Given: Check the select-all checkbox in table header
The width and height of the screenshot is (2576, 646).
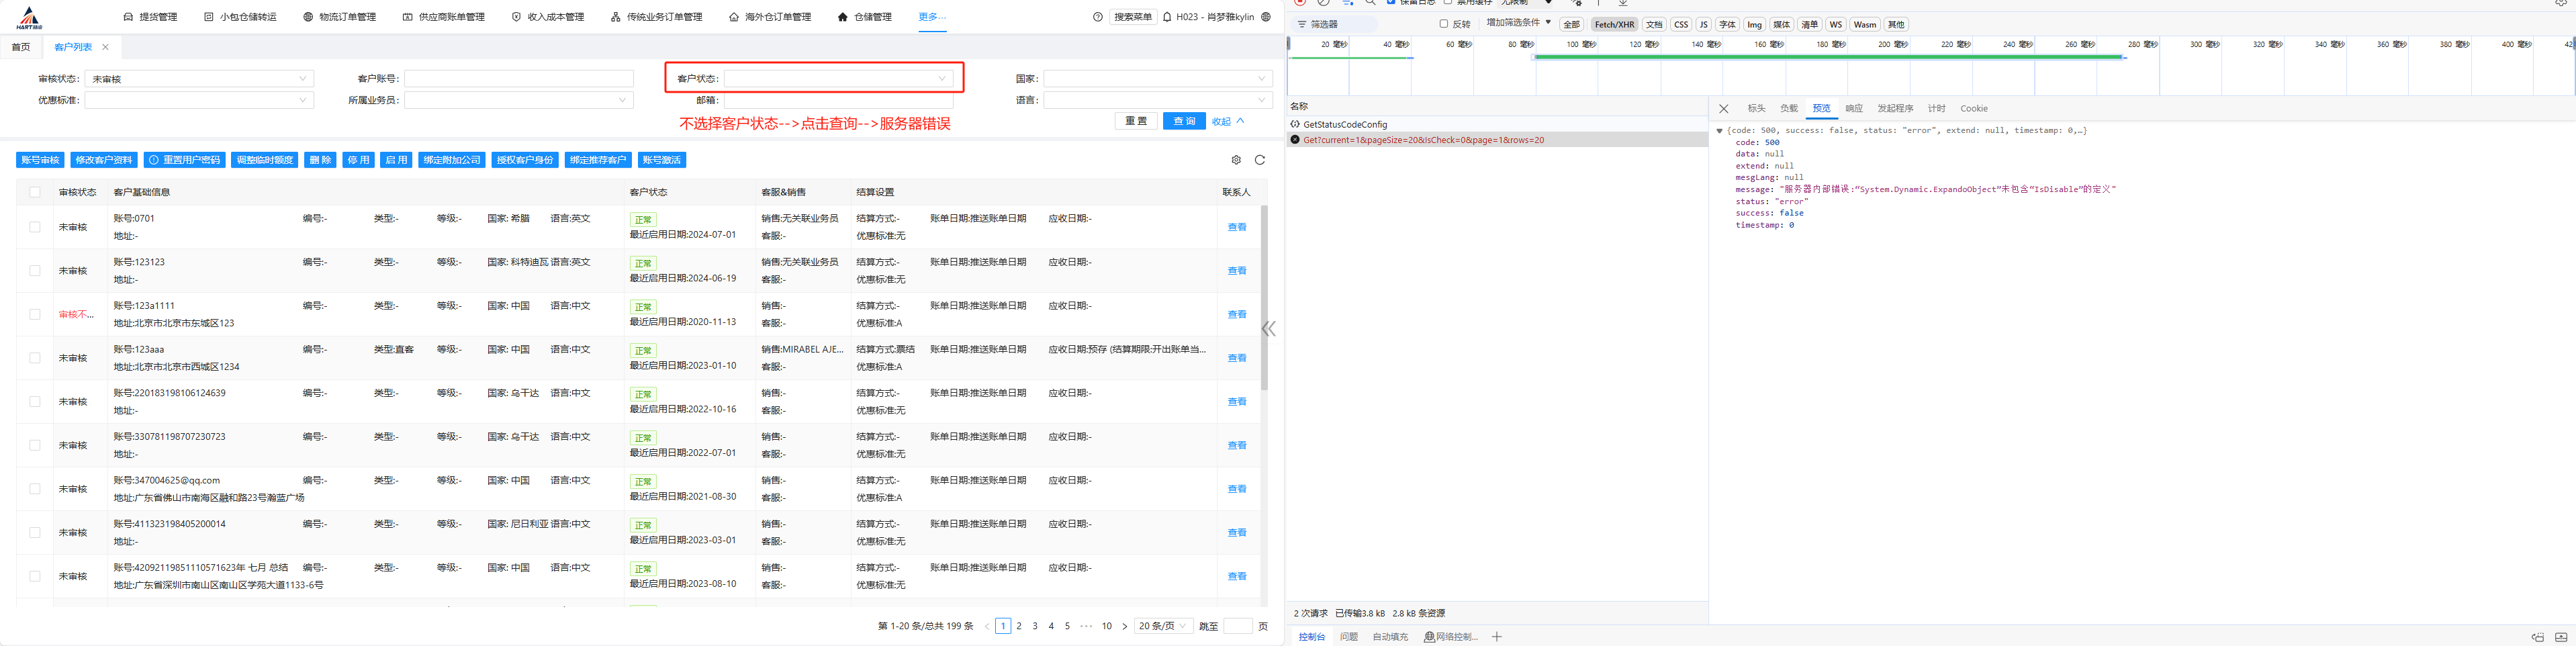Looking at the screenshot, I should point(35,192).
